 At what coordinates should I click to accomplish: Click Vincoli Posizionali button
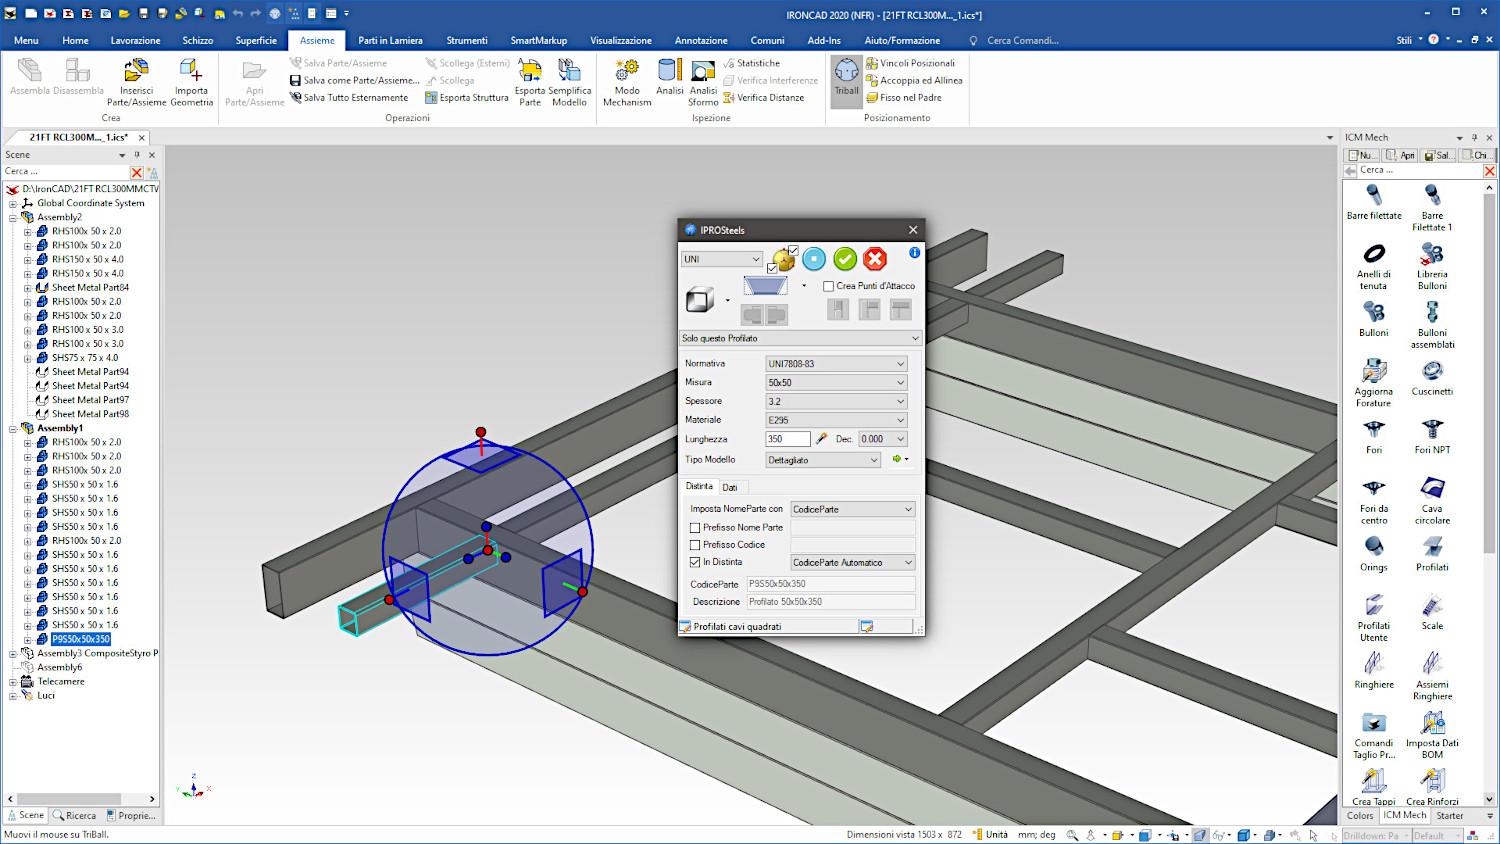(x=916, y=63)
